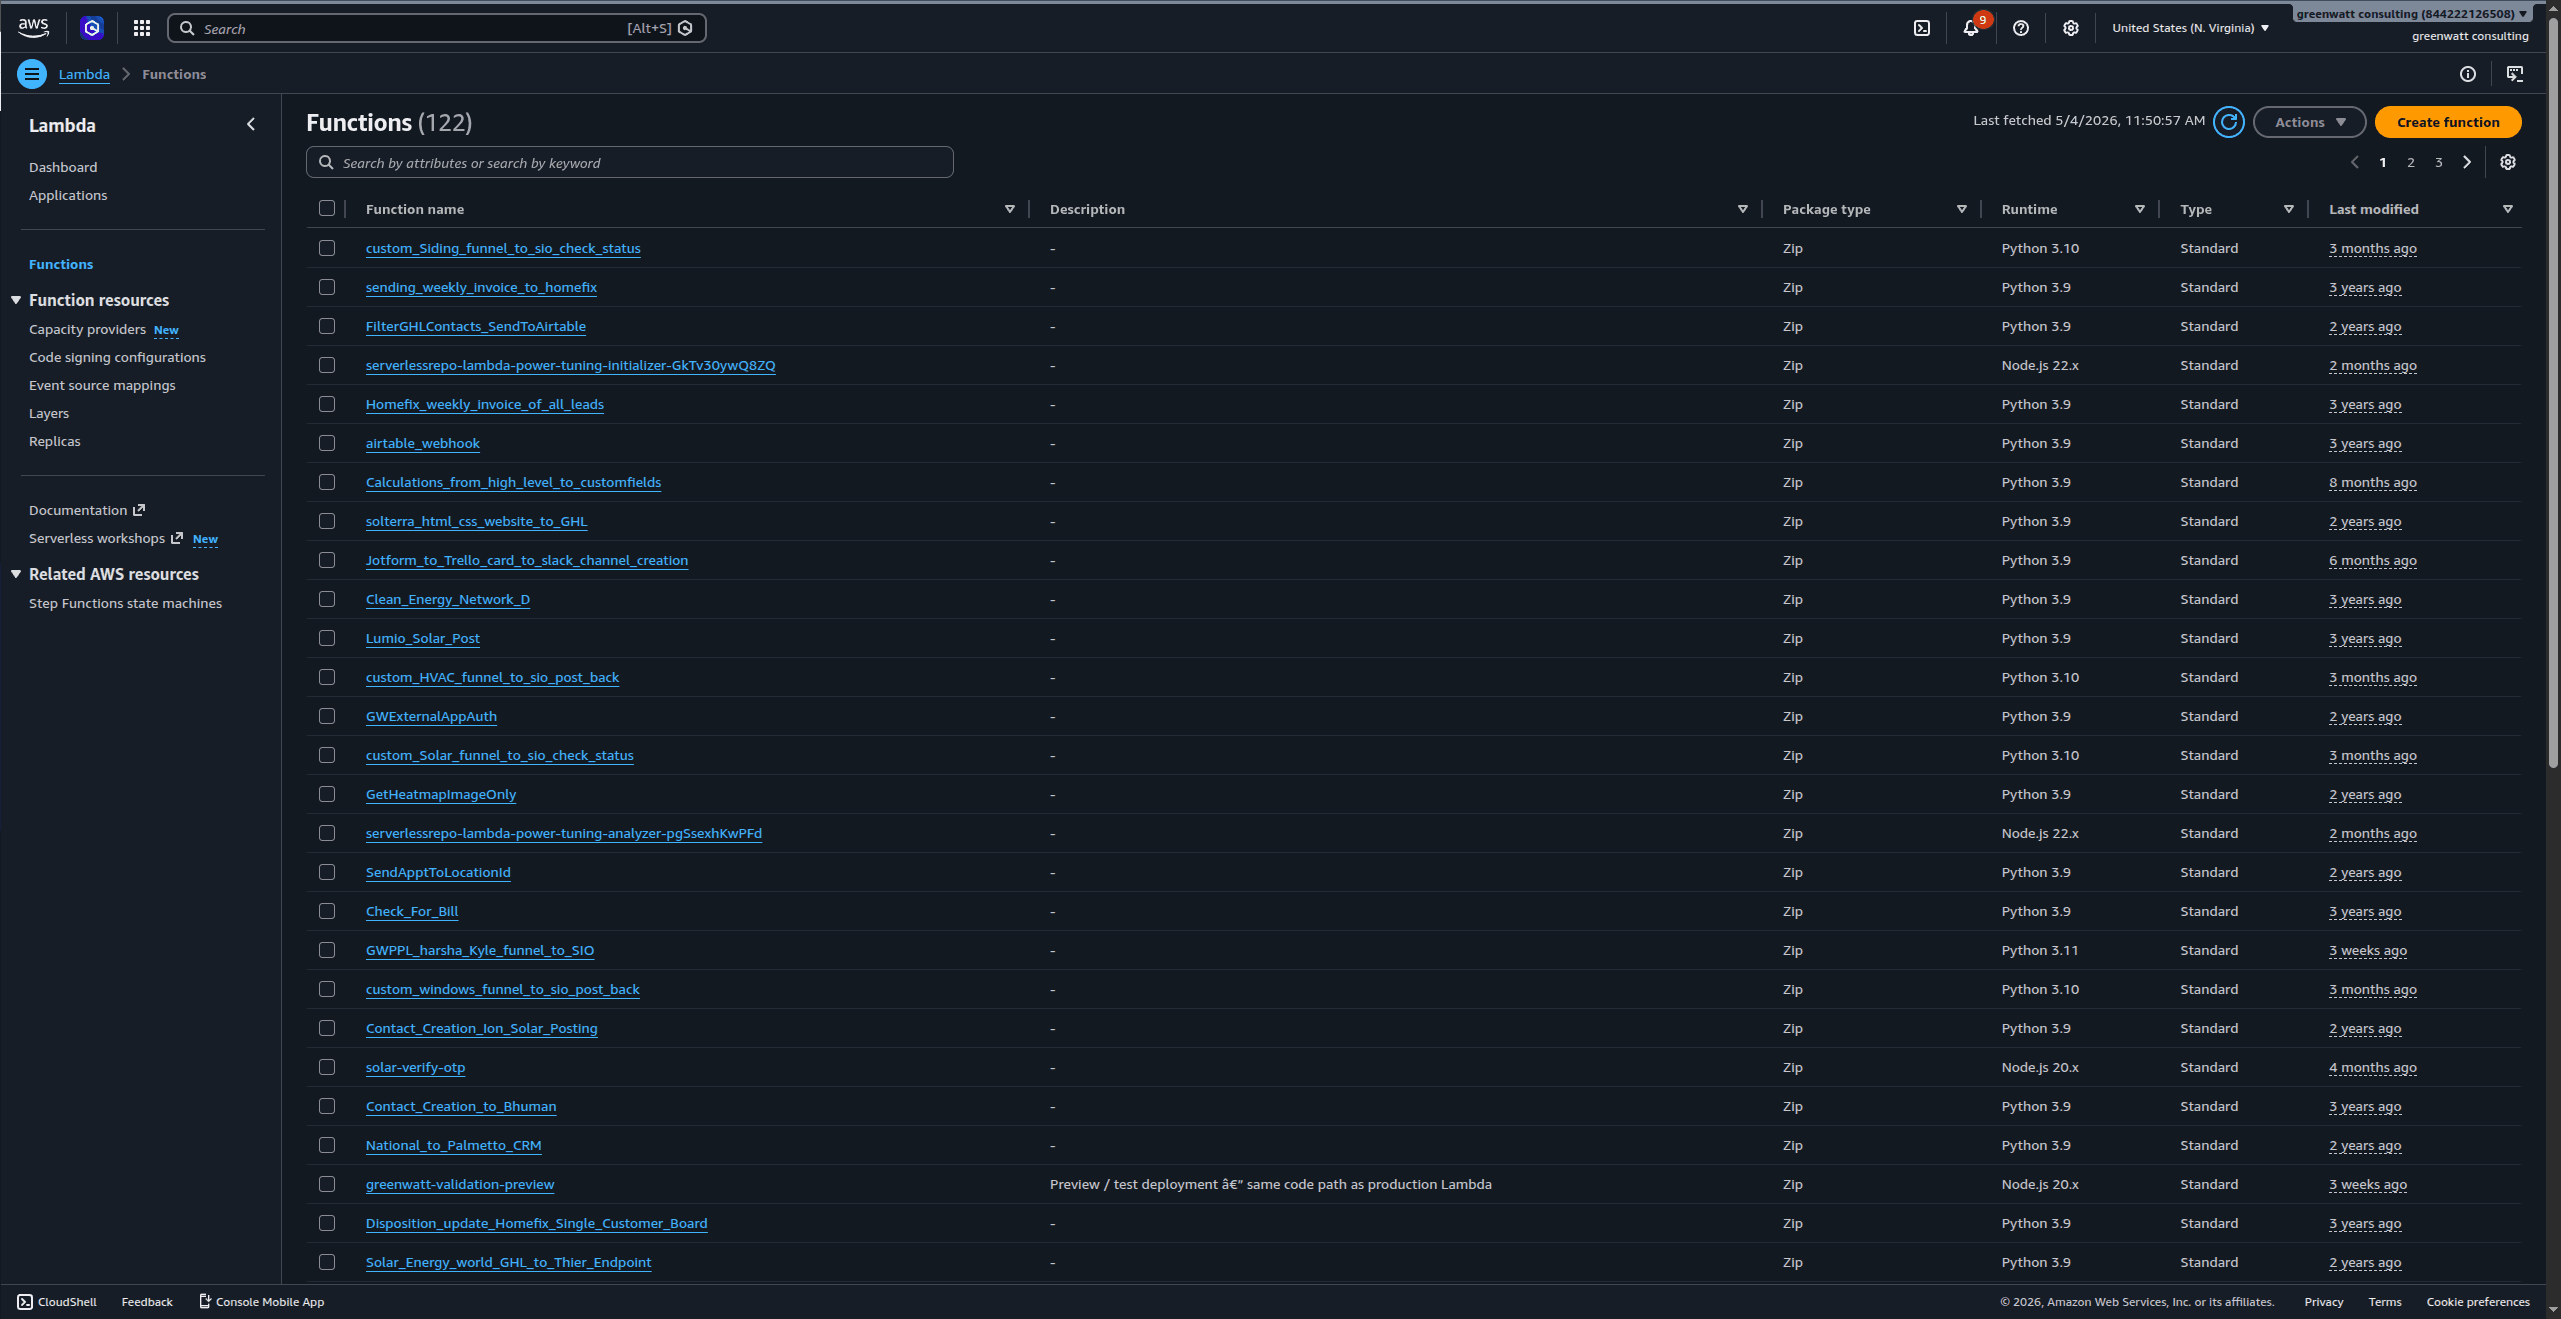The height and width of the screenshot is (1319, 2561).
Task: Check the GWExternalAppAuth row checkbox
Action: (x=327, y=716)
